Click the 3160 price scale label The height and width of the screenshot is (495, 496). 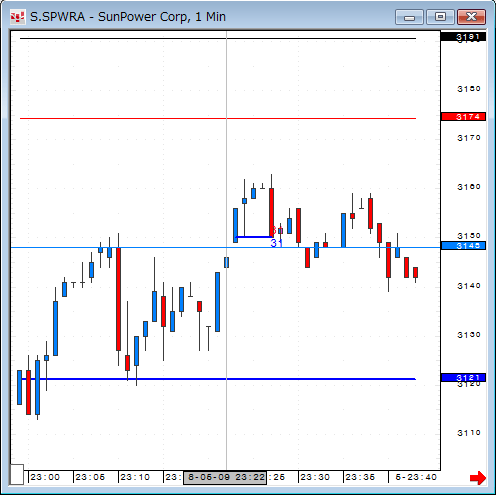click(469, 187)
